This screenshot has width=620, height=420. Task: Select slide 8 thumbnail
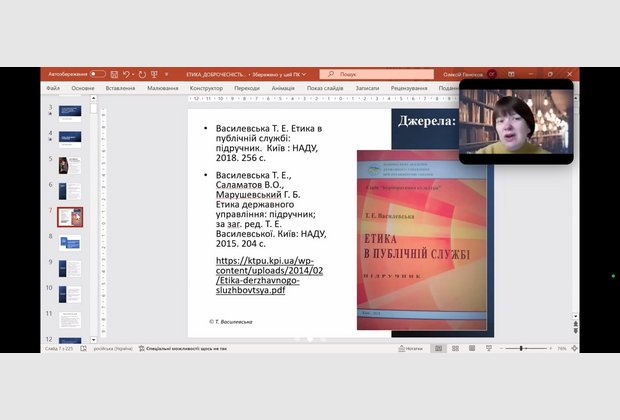point(70,242)
